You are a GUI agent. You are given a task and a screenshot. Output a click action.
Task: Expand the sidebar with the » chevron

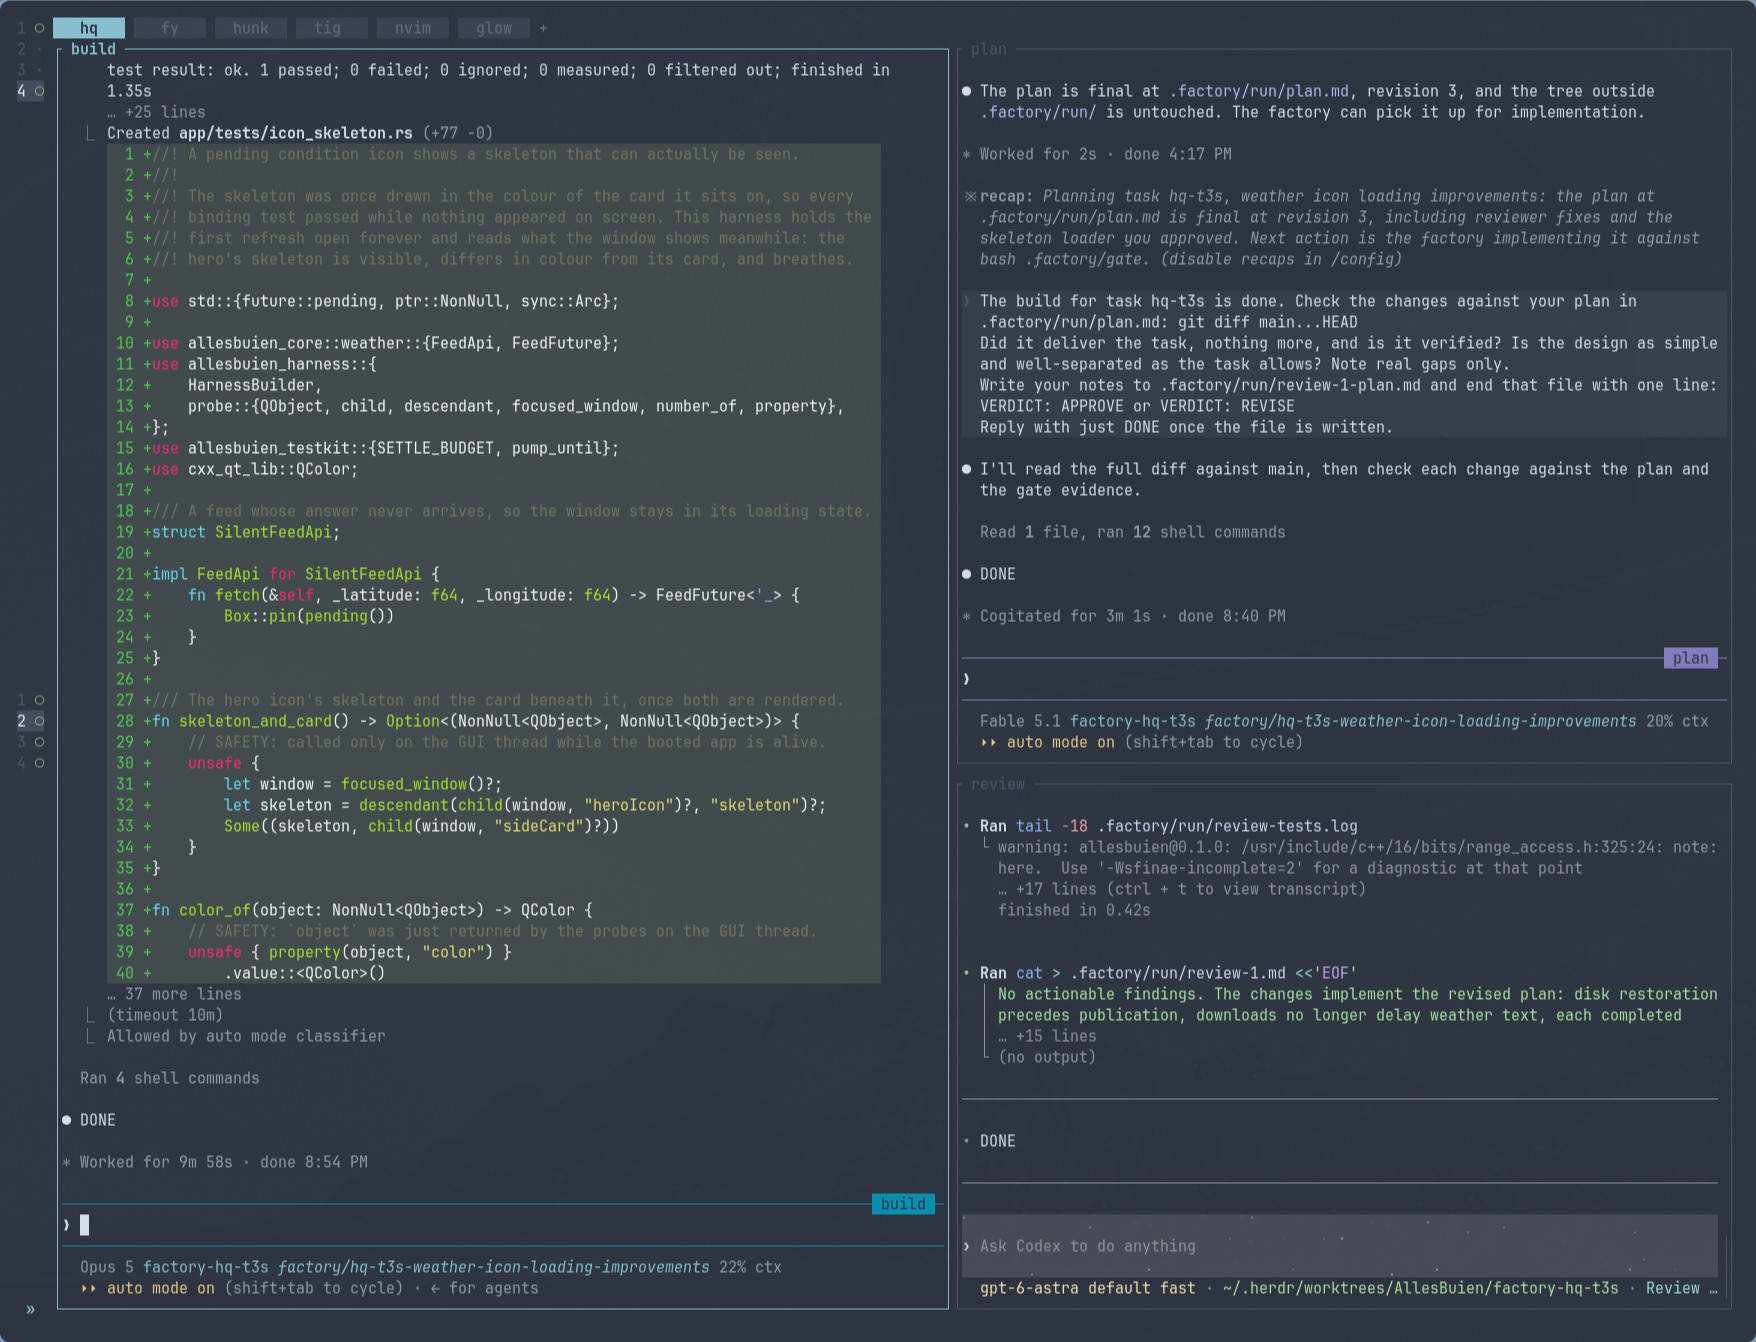30,1309
